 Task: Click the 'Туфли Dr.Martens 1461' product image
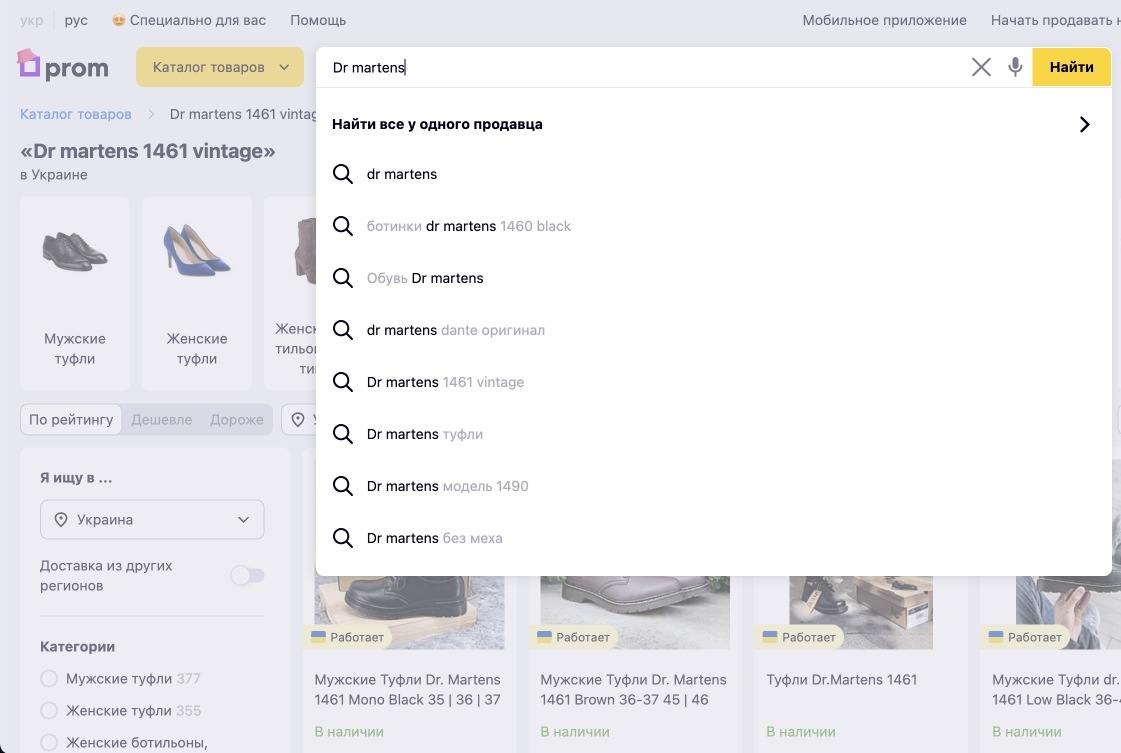tap(861, 612)
